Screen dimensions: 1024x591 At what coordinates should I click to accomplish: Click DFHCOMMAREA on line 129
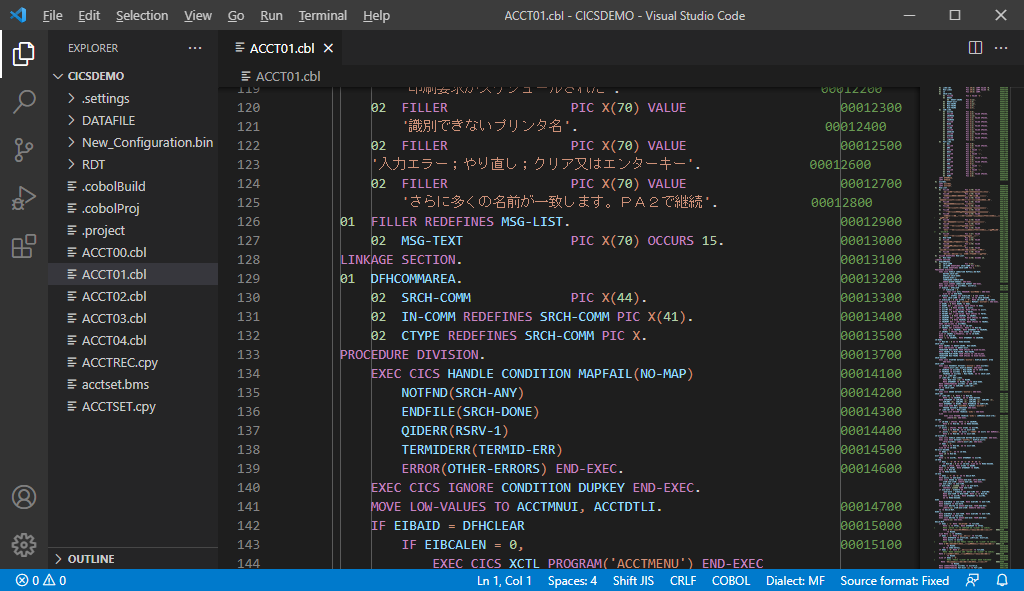(x=413, y=279)
